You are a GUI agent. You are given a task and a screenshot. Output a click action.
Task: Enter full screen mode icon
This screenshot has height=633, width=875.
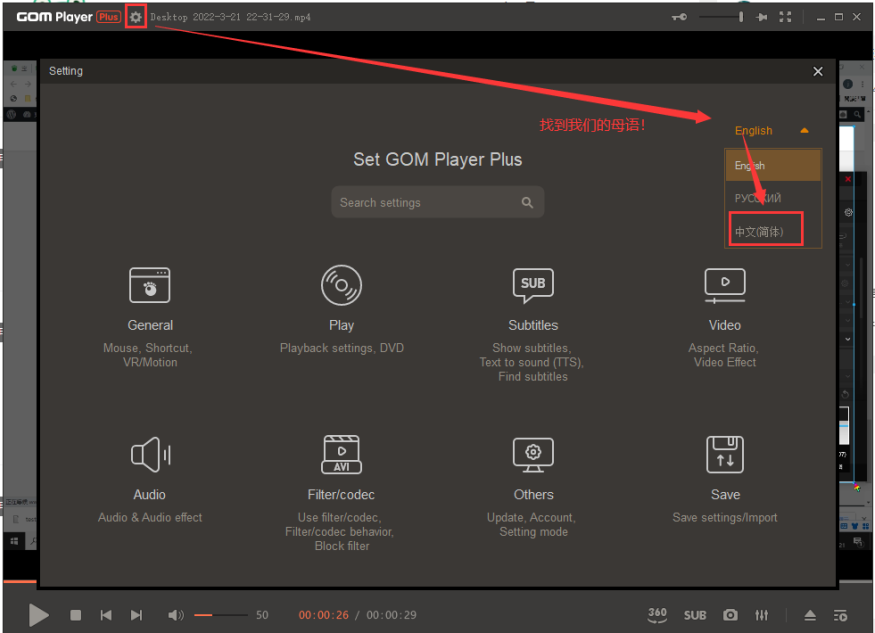785,17
